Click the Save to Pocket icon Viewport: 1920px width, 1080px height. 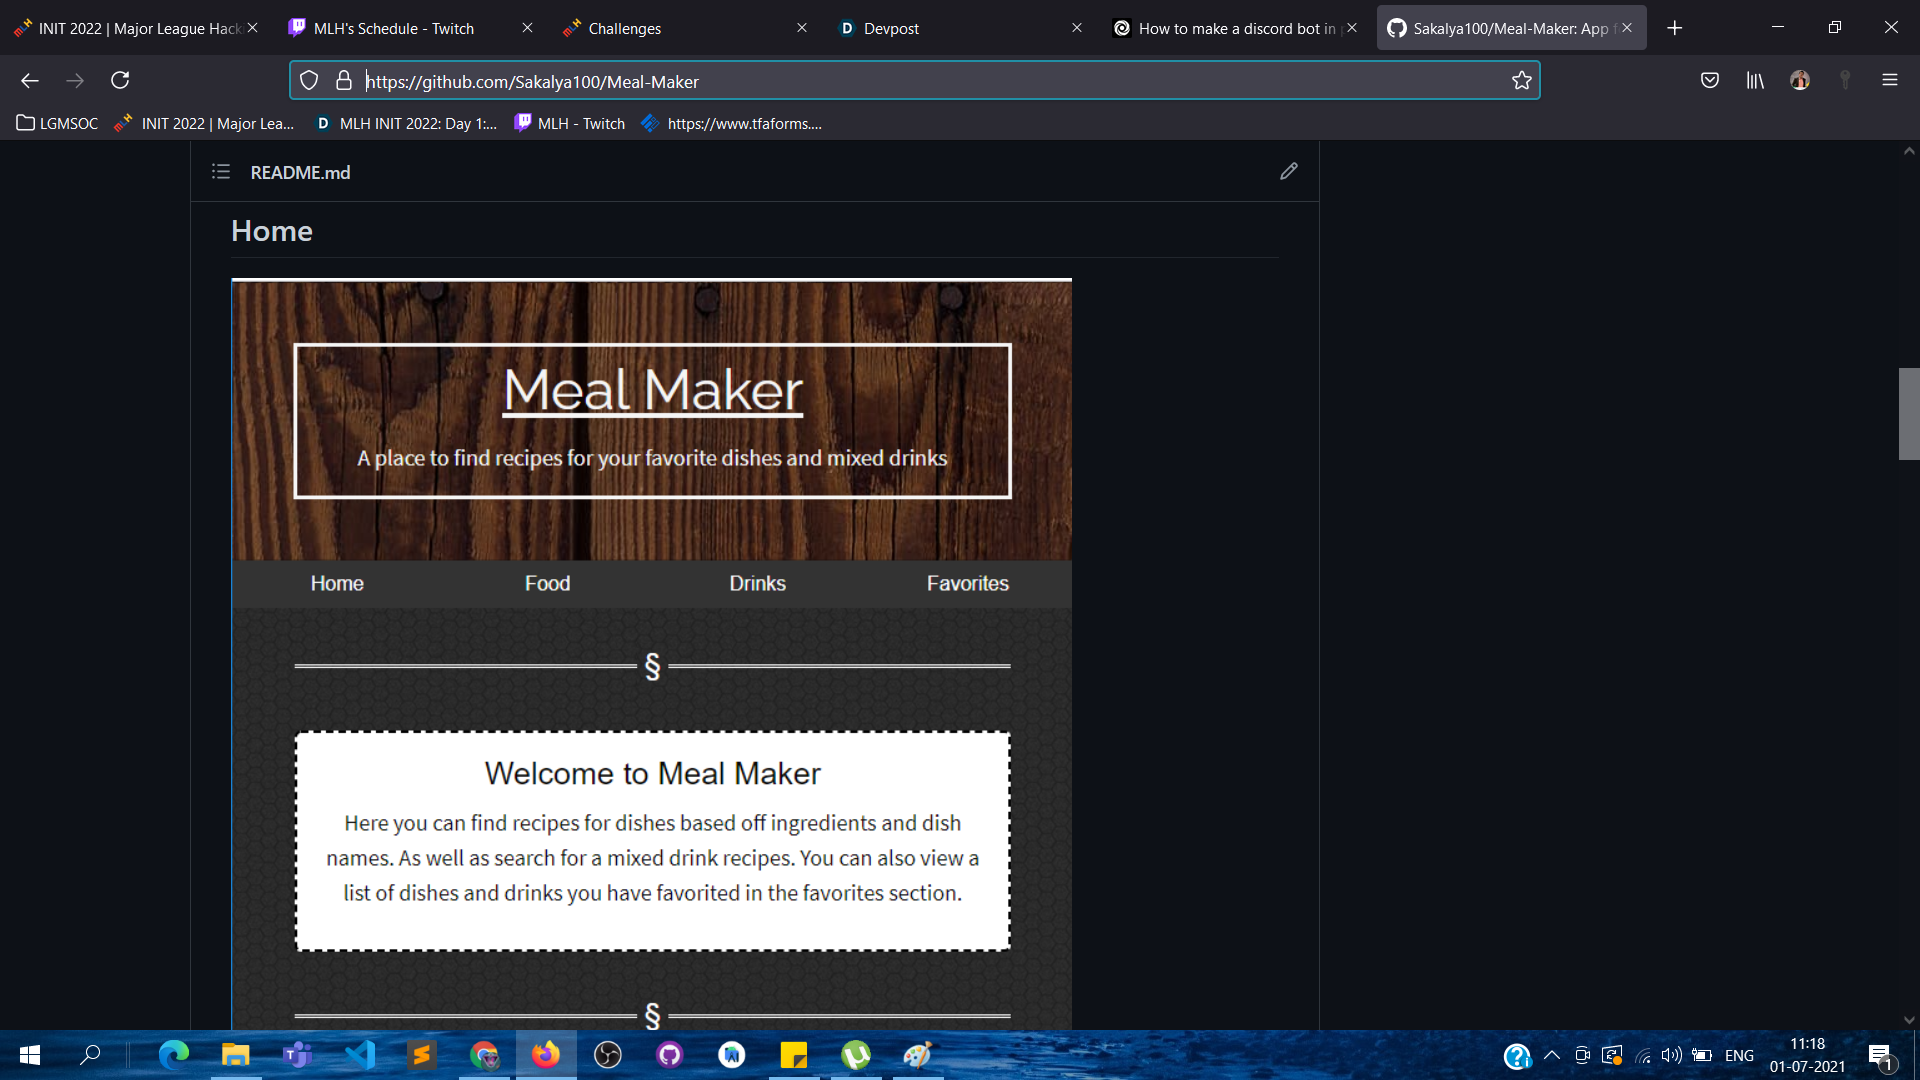tap(1709, 81)
